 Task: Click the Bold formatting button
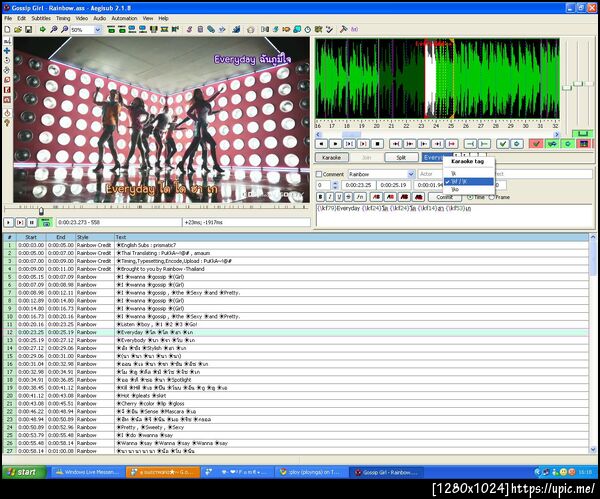click(321, 197)
